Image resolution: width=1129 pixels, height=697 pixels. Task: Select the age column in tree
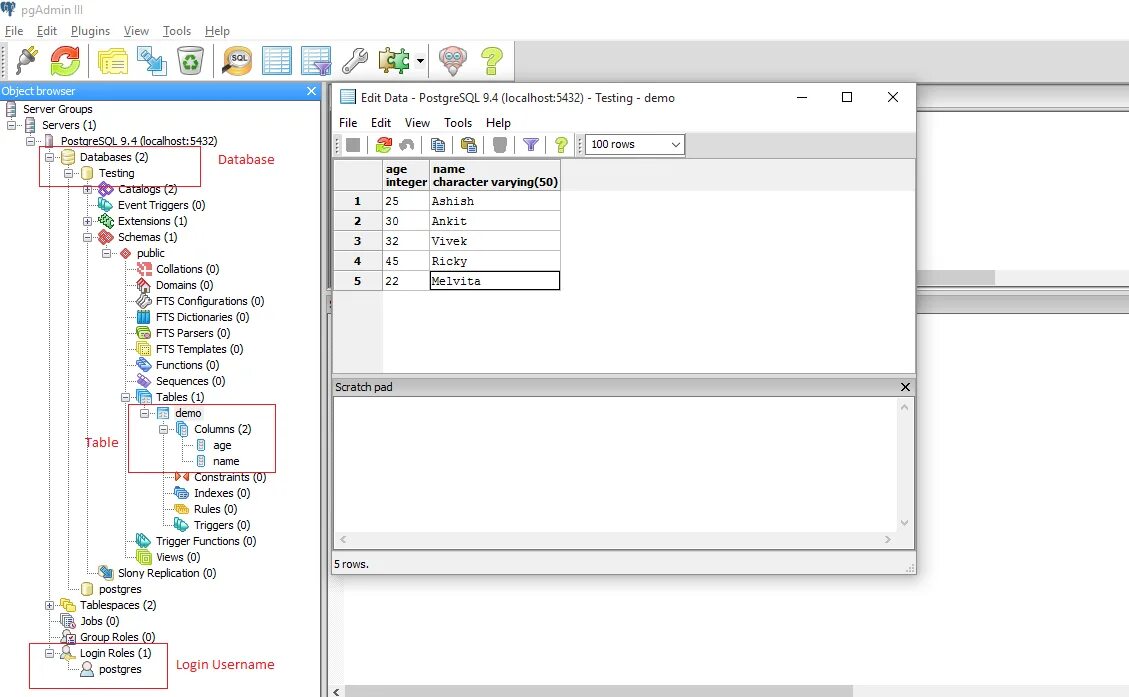coord(222,445)
